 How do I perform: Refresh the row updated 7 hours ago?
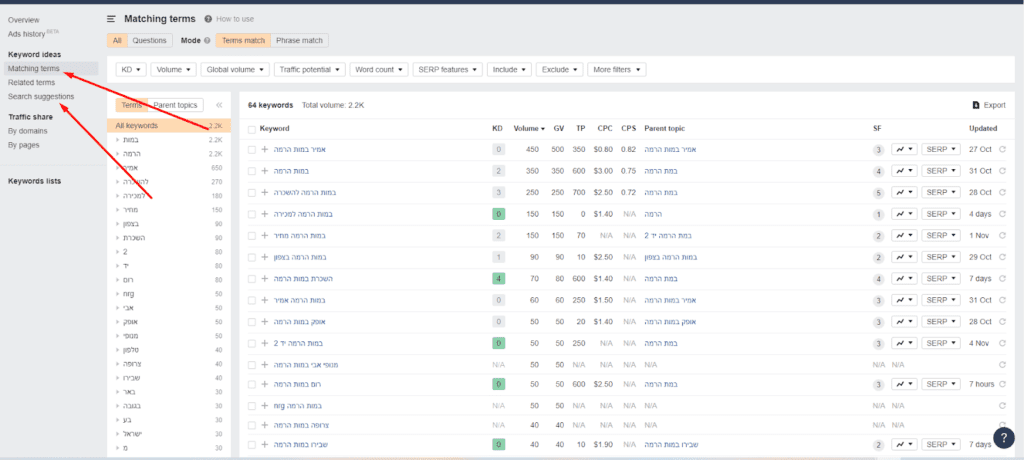[x=1002, y=384]
